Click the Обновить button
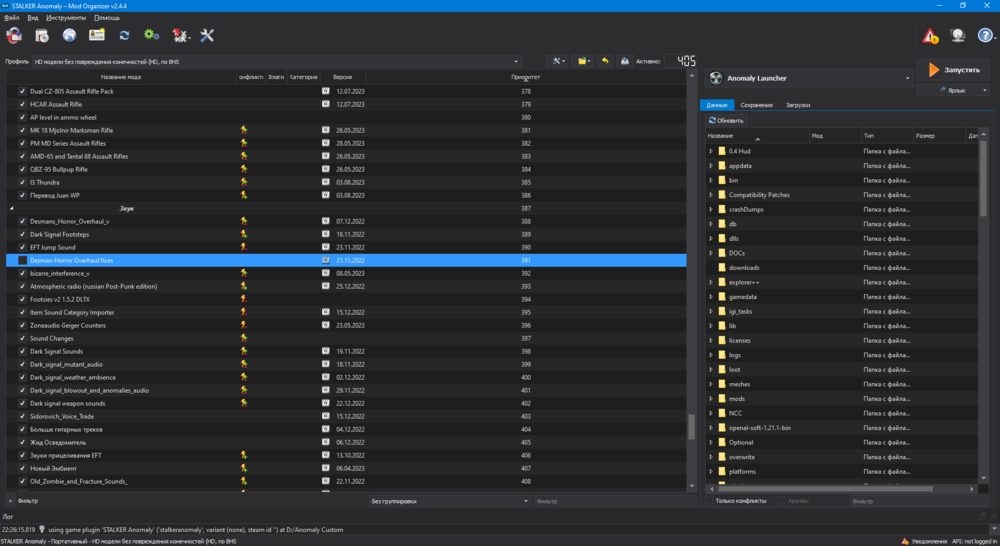This screenshot has height=546, width=1000. [x=726, y=120]
